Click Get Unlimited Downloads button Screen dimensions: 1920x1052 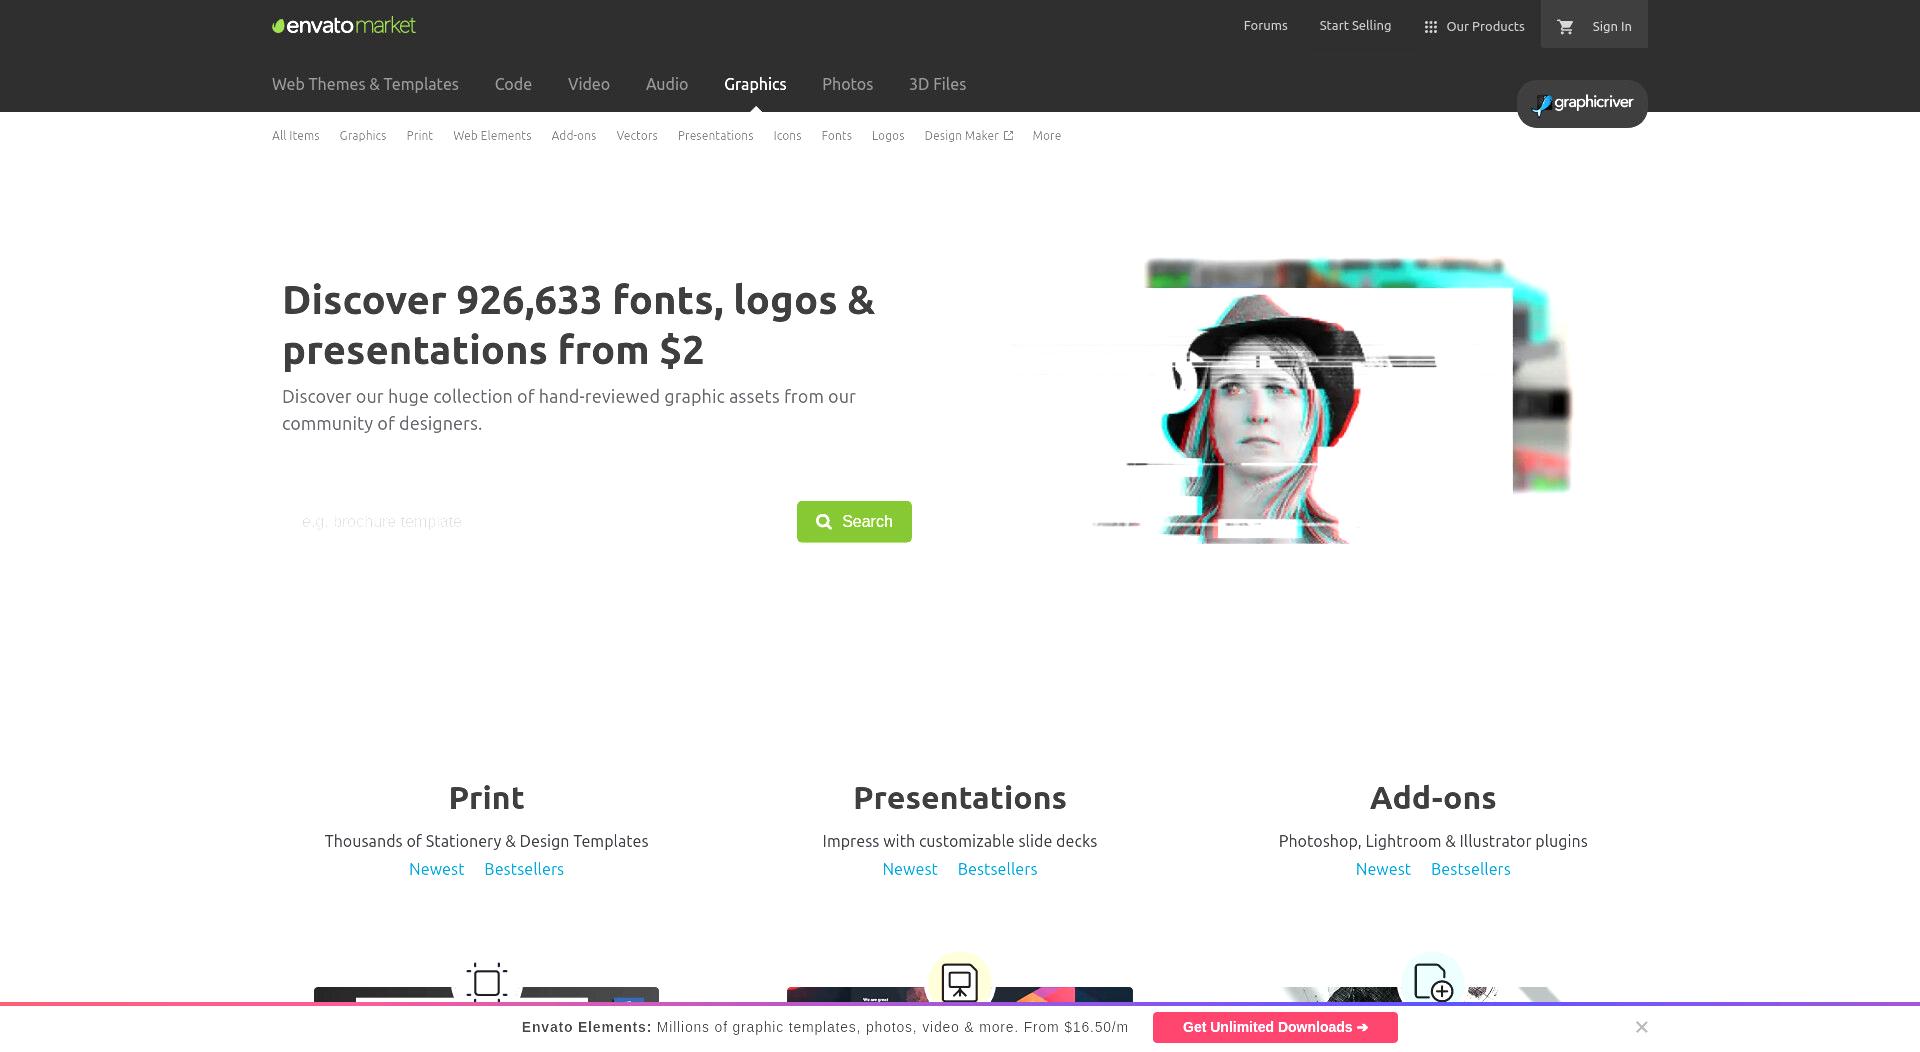(x=1275, y=1027)
